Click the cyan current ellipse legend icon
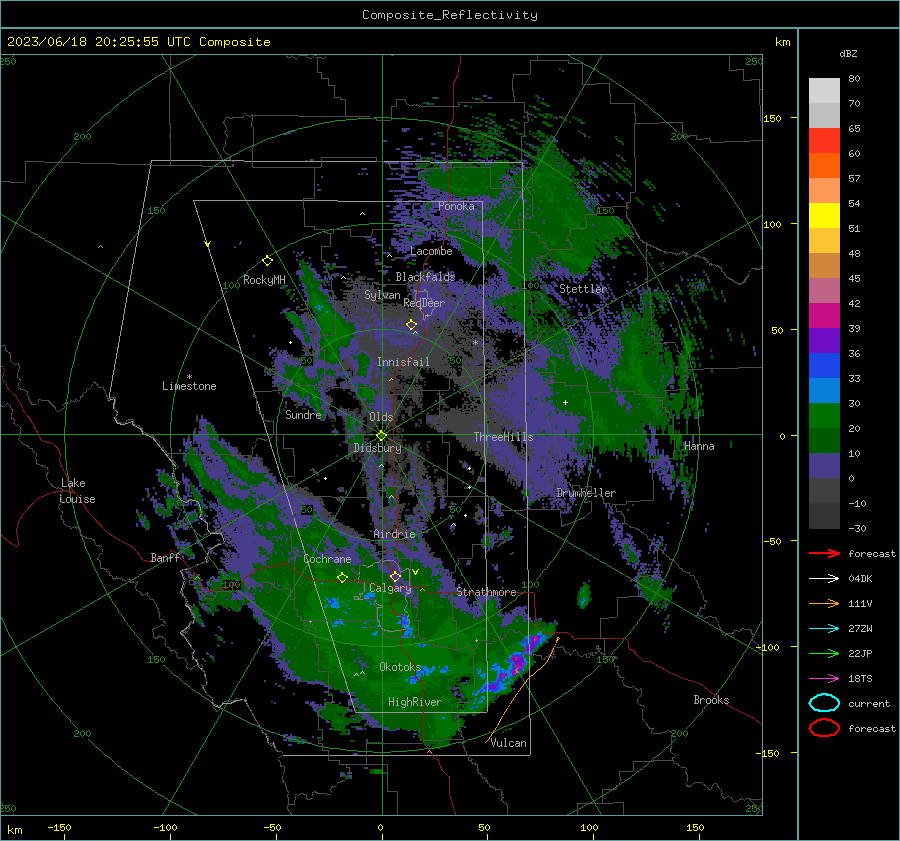Image resolution: width=900 pixels, height=841 pixels. point(824,703)
